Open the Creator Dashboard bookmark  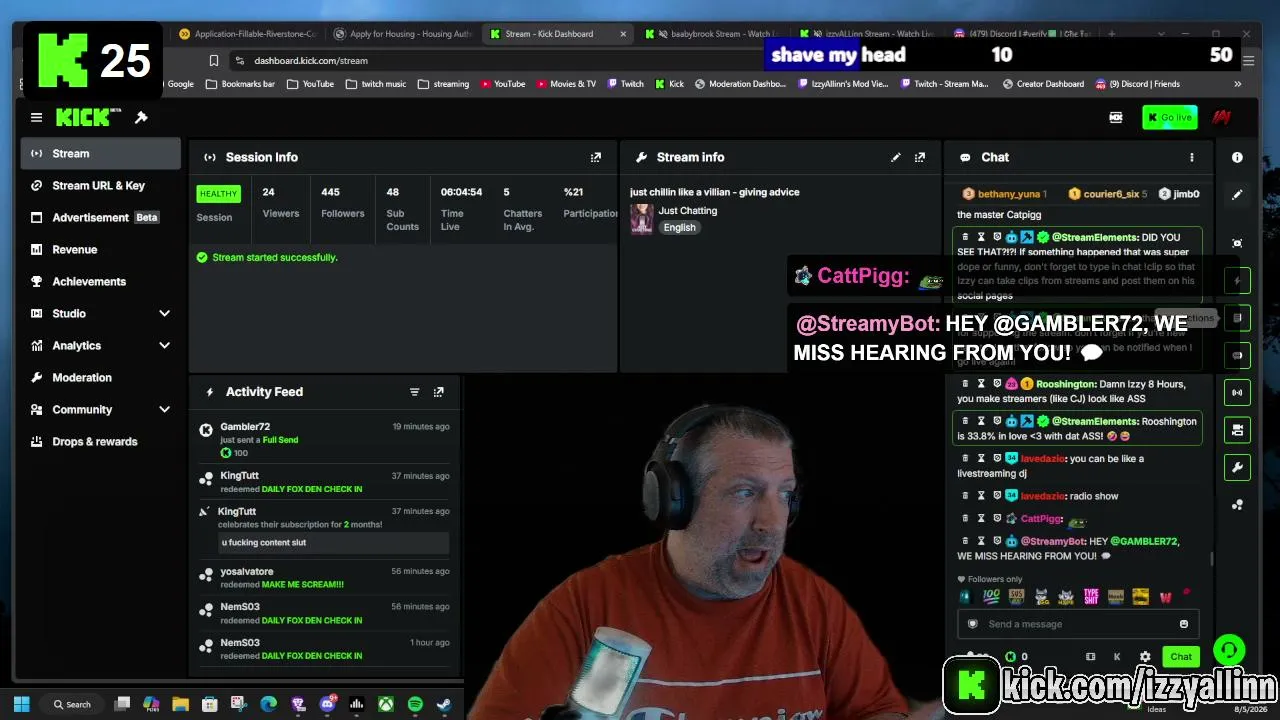(x=1042, y=84)
